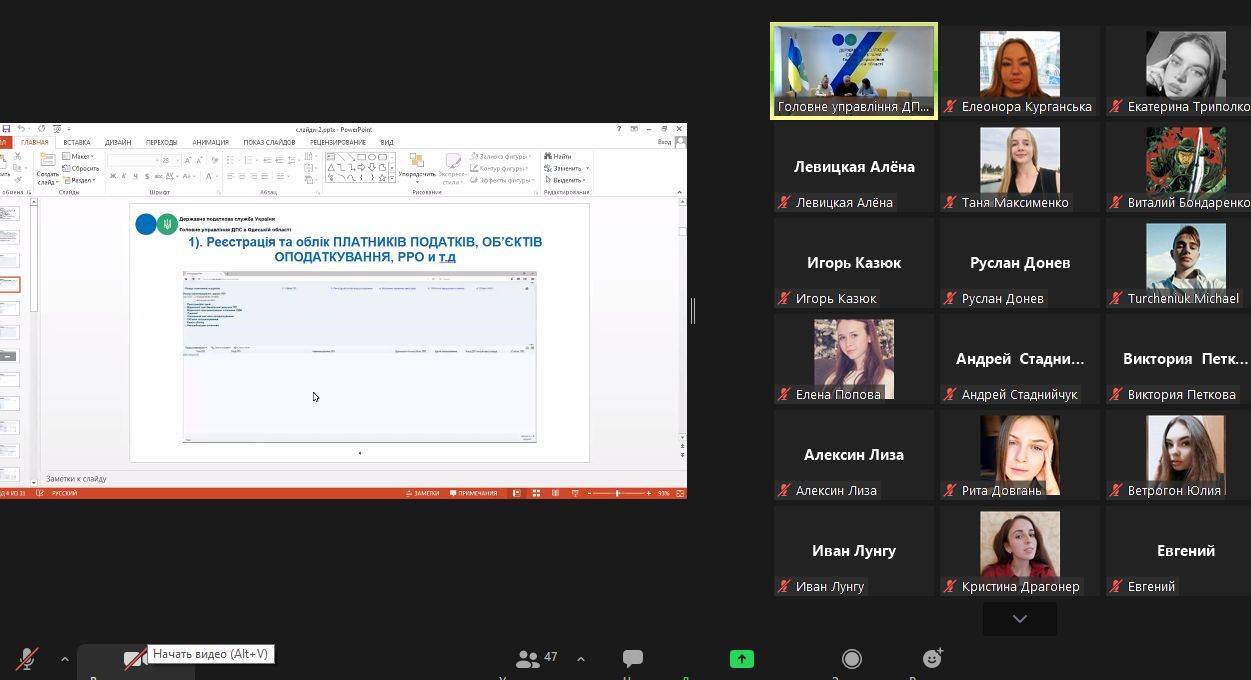Screen dimensions: 1251x680
Task: Unmute the microphone in Zoom toolbar
Action: [x=27, y=659]
